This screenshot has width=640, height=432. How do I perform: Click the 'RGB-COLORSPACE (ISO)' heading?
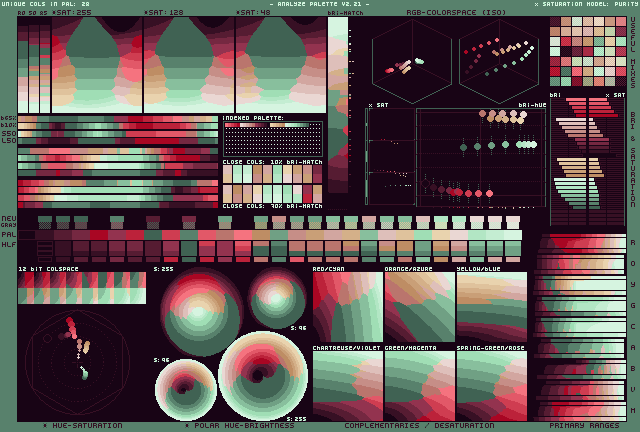tap(456, 13)
